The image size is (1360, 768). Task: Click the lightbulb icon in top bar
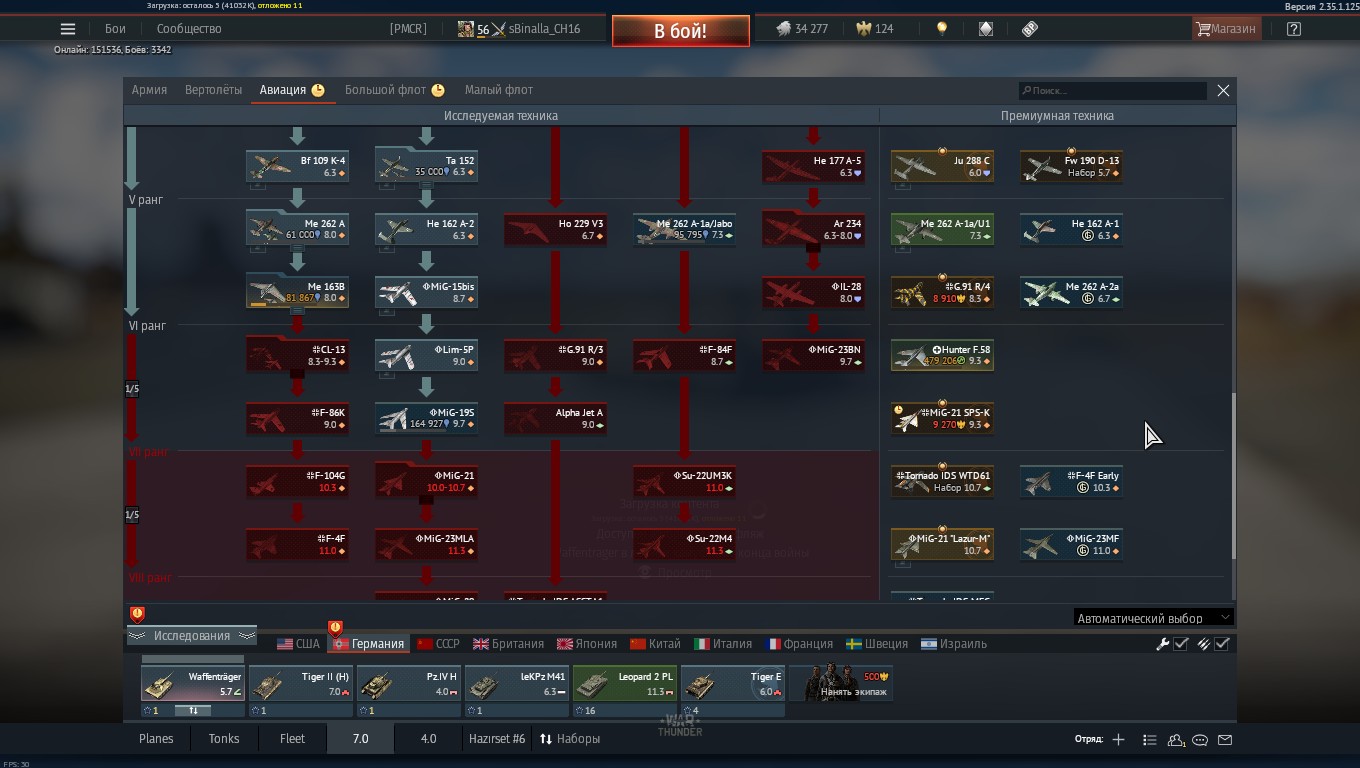941,29
